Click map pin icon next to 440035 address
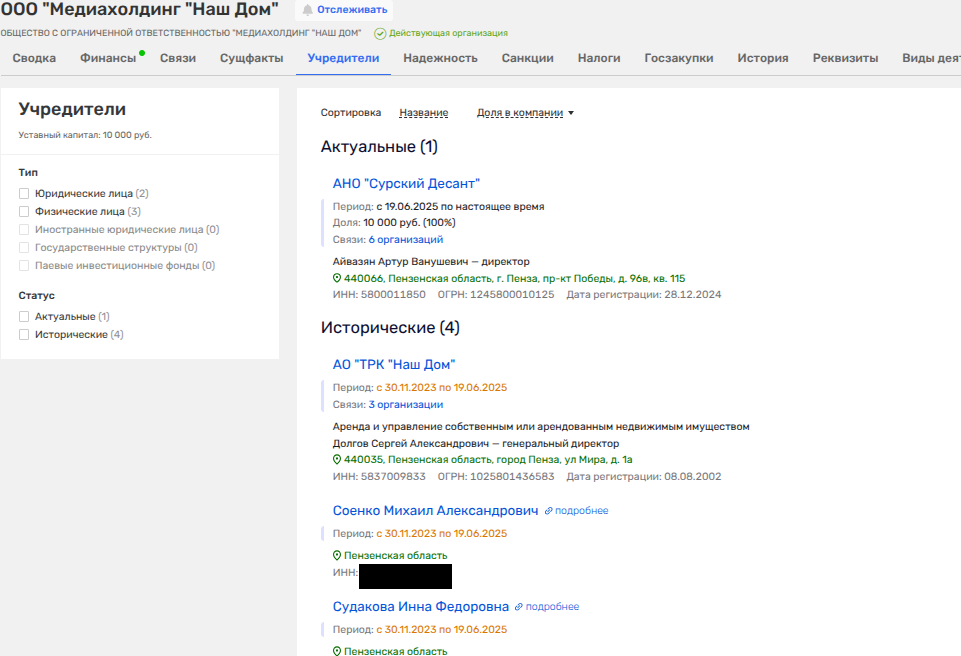 click(337, 459)
